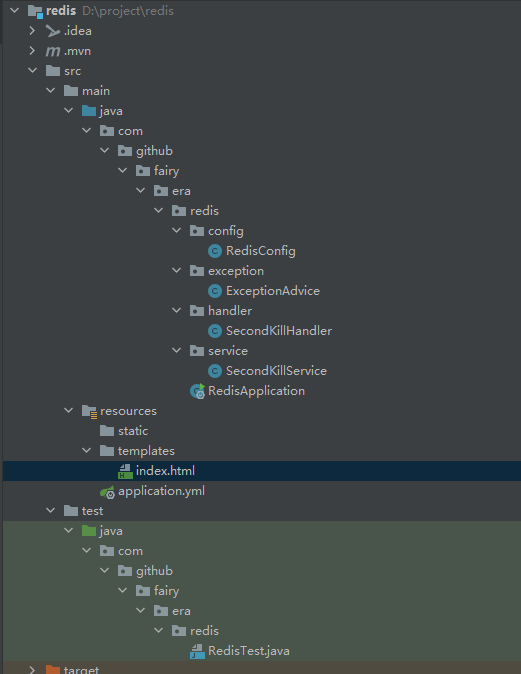Select the com package under test java
The image size is (521, 674).
(x=131, y=551)
